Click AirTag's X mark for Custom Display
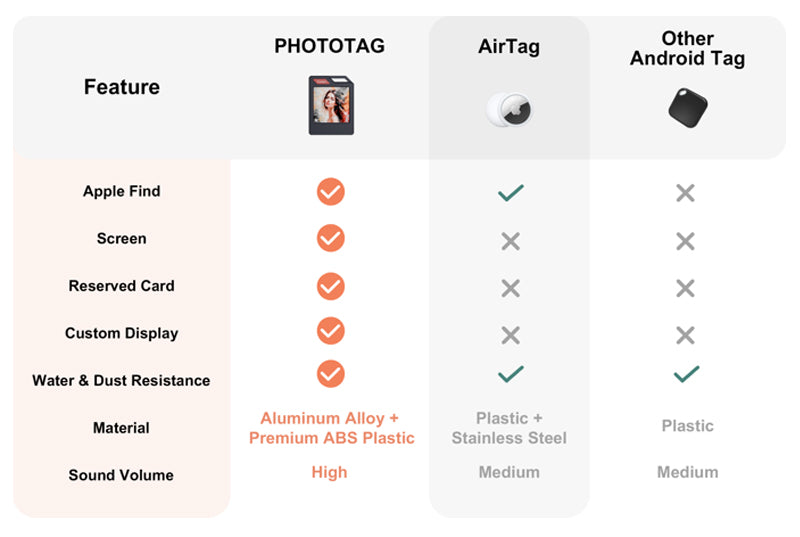800x537 pixels. (x=510, y=335)
